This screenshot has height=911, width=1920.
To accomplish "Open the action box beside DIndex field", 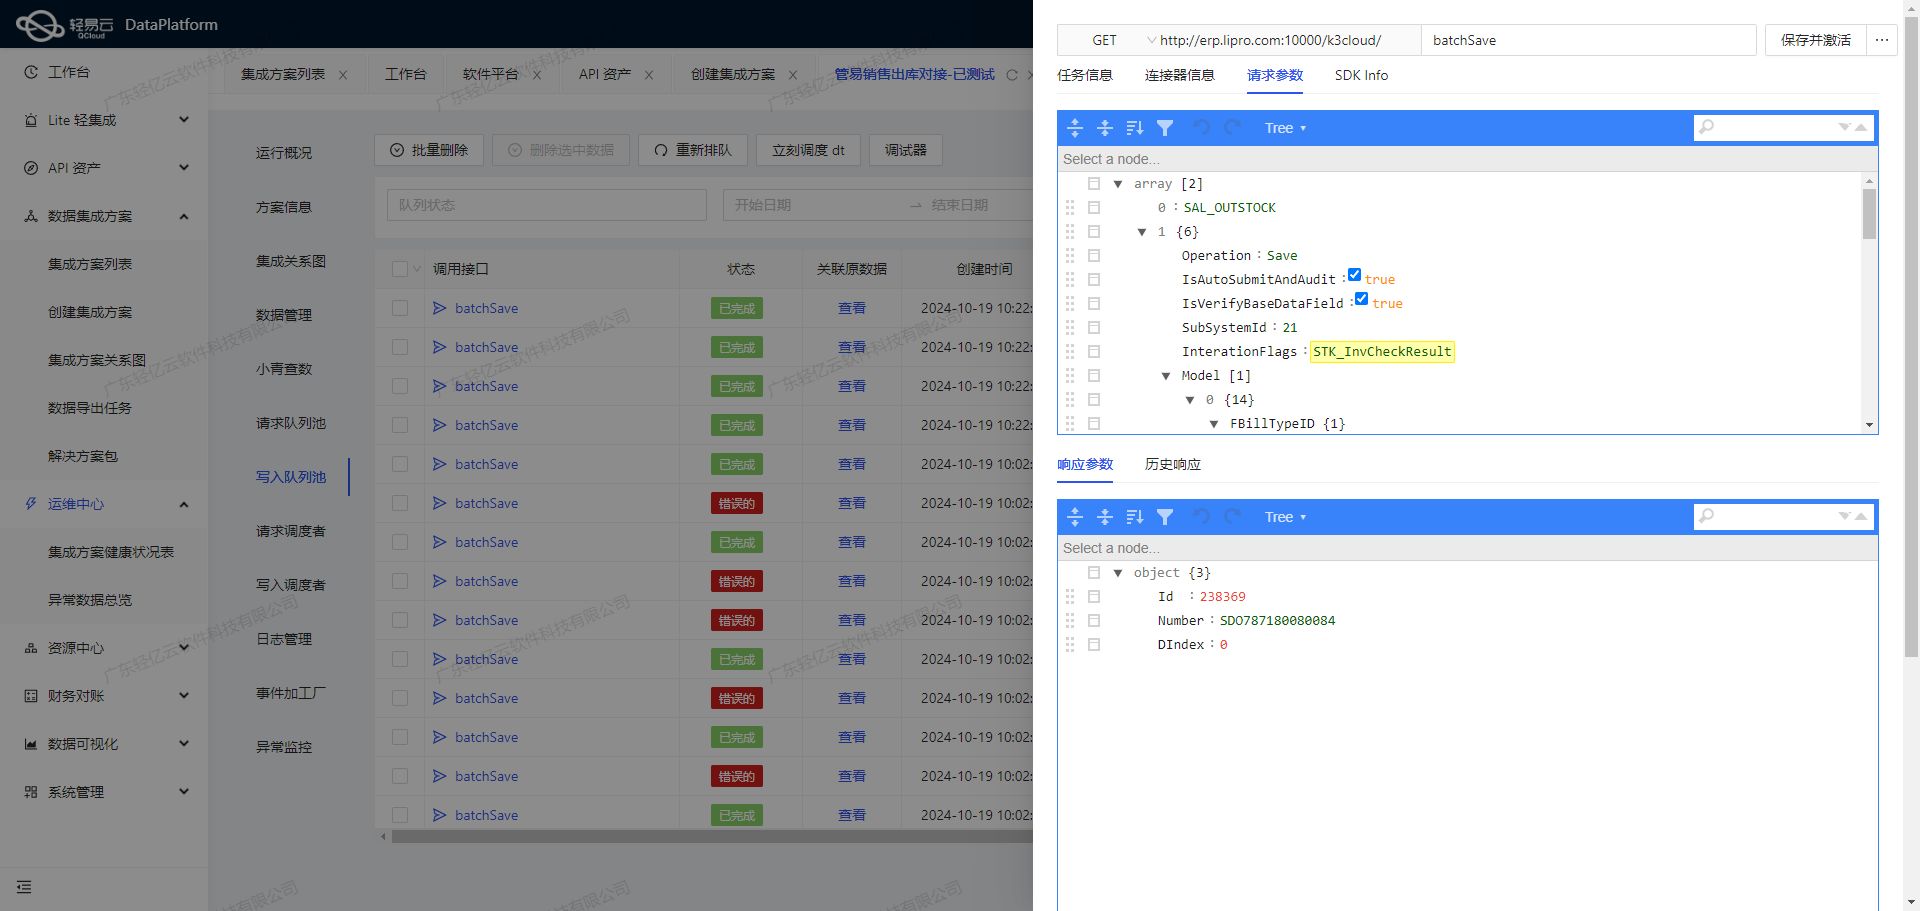I will click(x=1094, y=645).
